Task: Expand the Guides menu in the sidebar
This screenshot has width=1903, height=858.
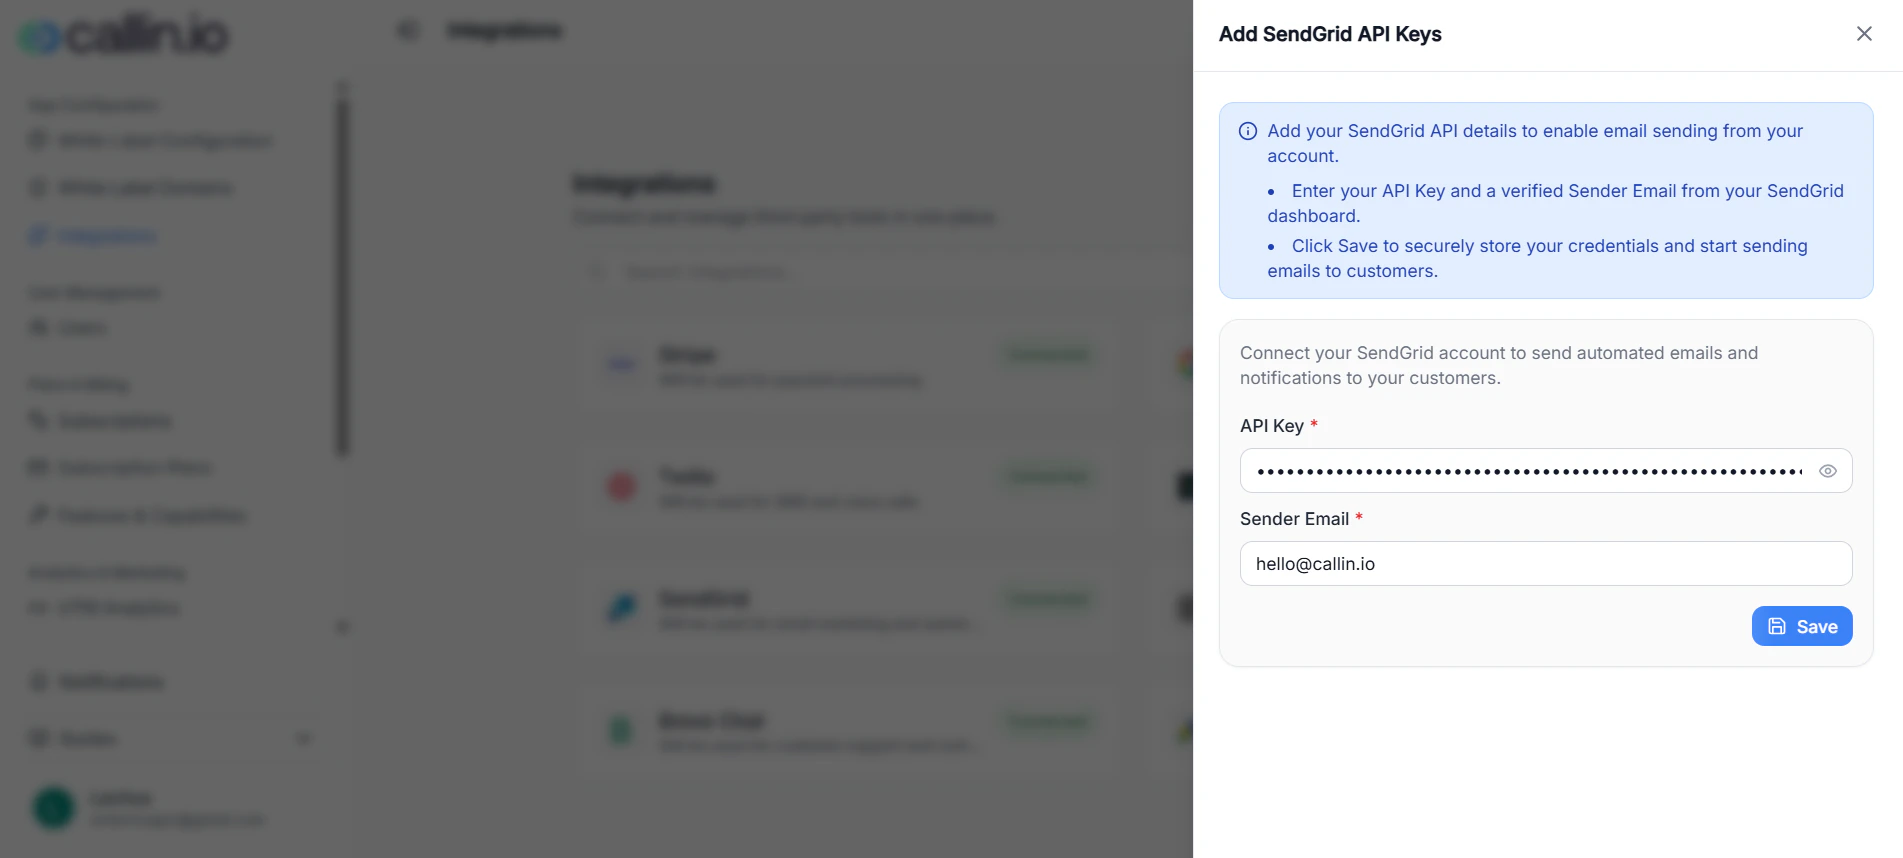Action: point(303,738)
